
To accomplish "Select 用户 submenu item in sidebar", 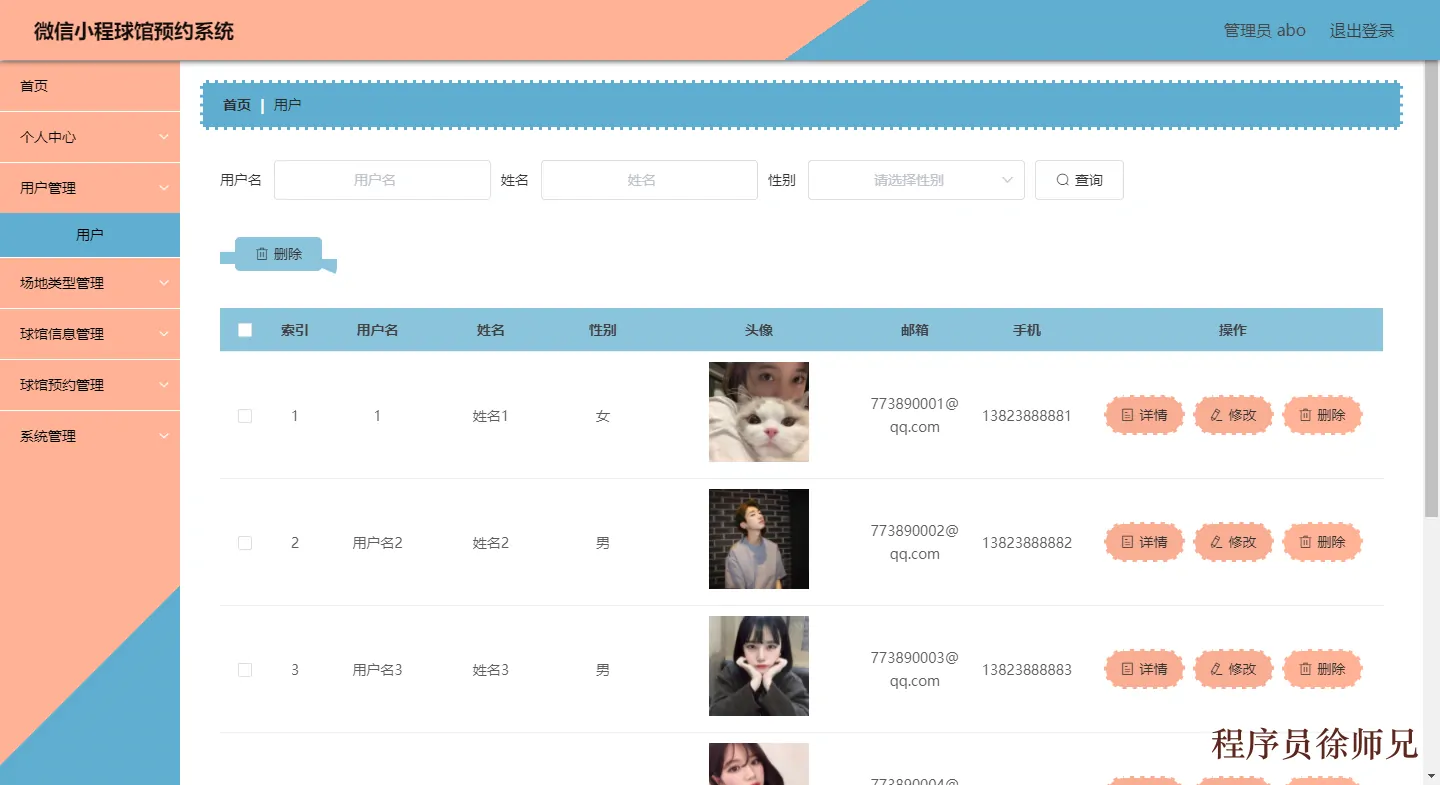I will (x=90, y=235).
